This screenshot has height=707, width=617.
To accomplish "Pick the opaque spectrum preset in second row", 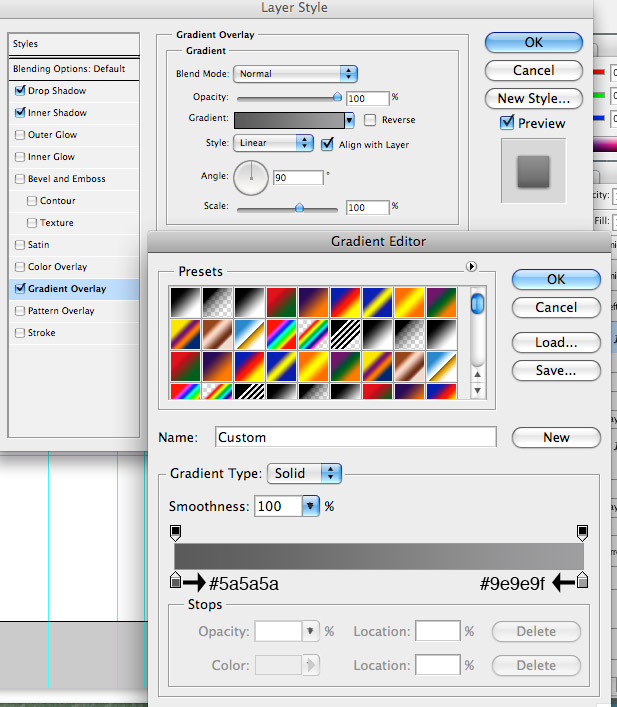I will click(x=281, y=335).
